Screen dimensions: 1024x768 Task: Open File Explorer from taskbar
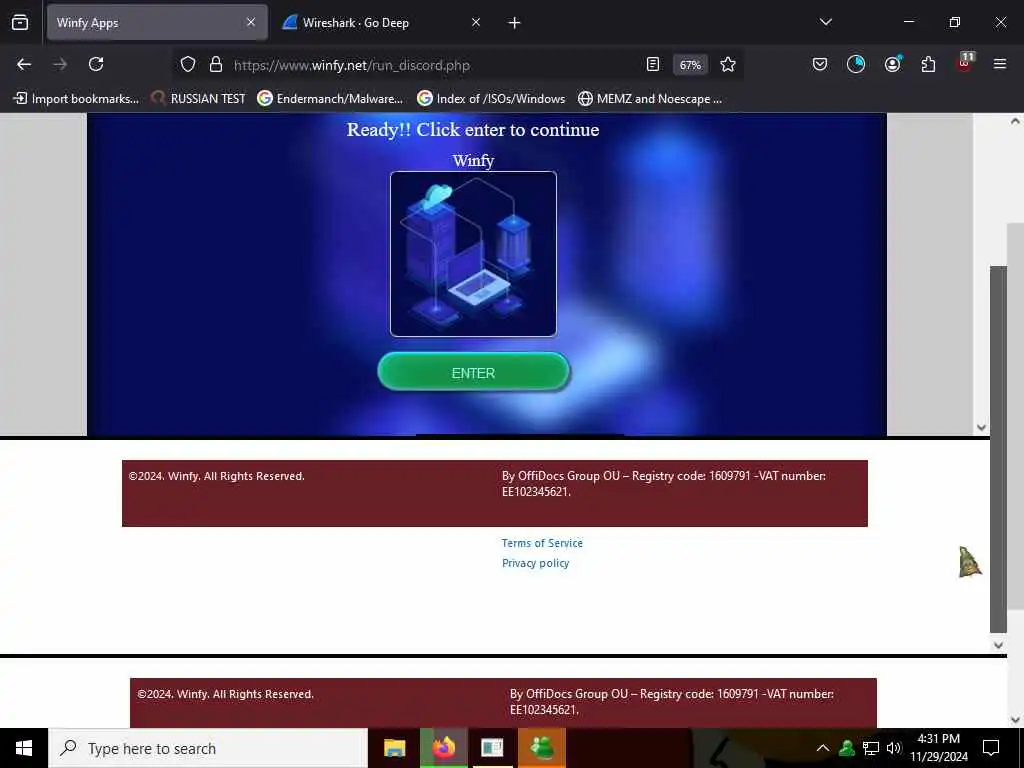tap(394, 748)
